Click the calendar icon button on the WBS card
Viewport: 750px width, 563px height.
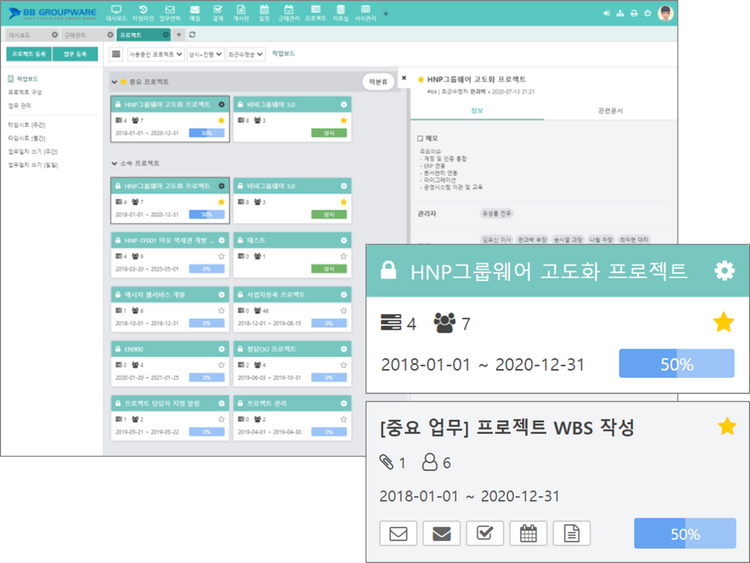[x=528, y=533]
